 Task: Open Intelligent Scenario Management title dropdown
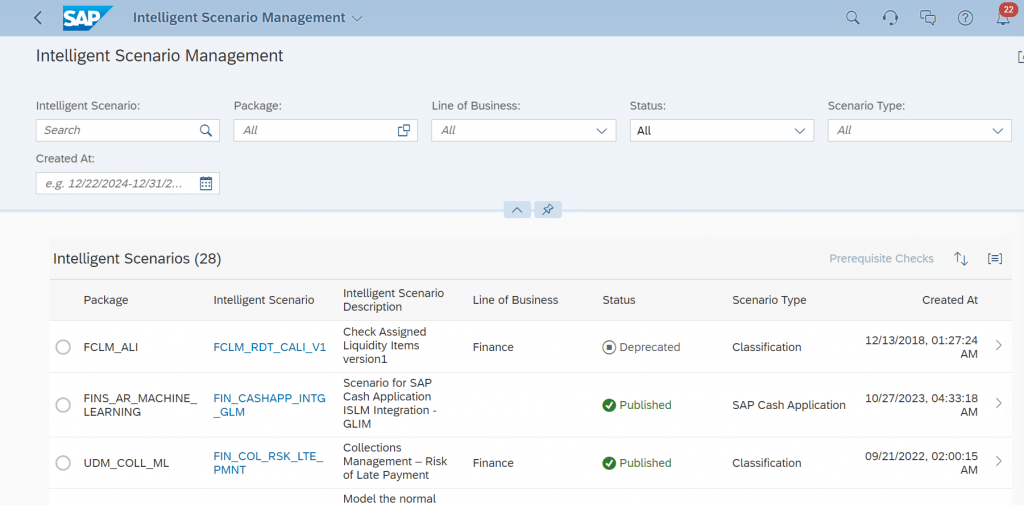click(357, 18)
